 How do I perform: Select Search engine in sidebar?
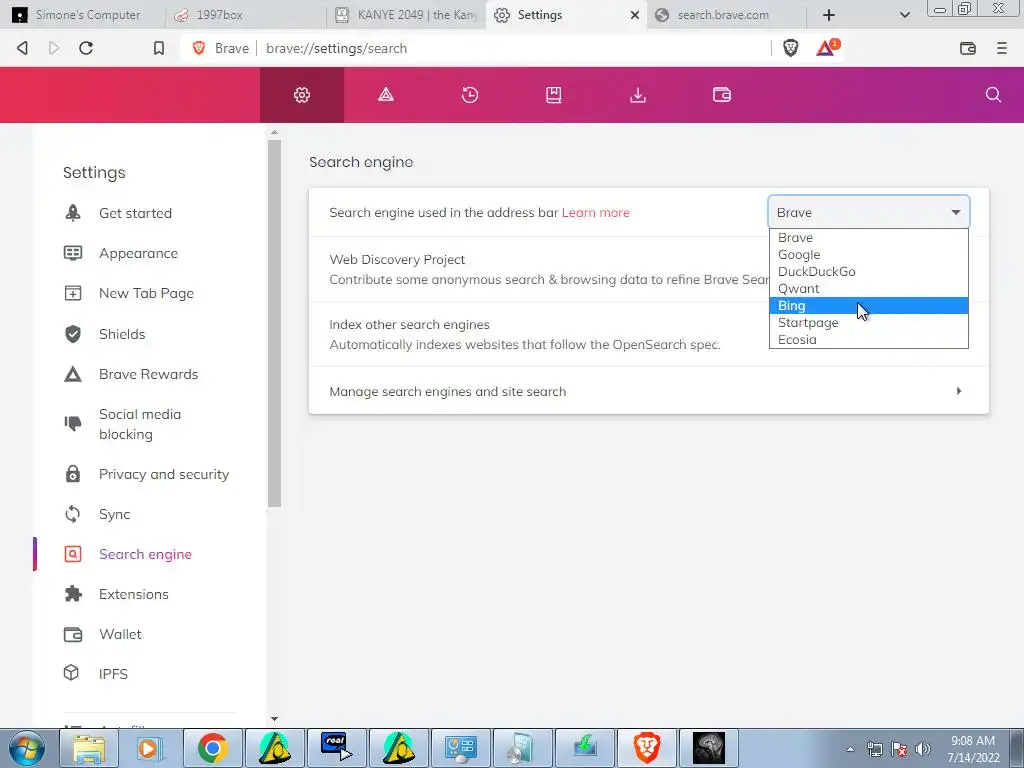tap(145, 554)
